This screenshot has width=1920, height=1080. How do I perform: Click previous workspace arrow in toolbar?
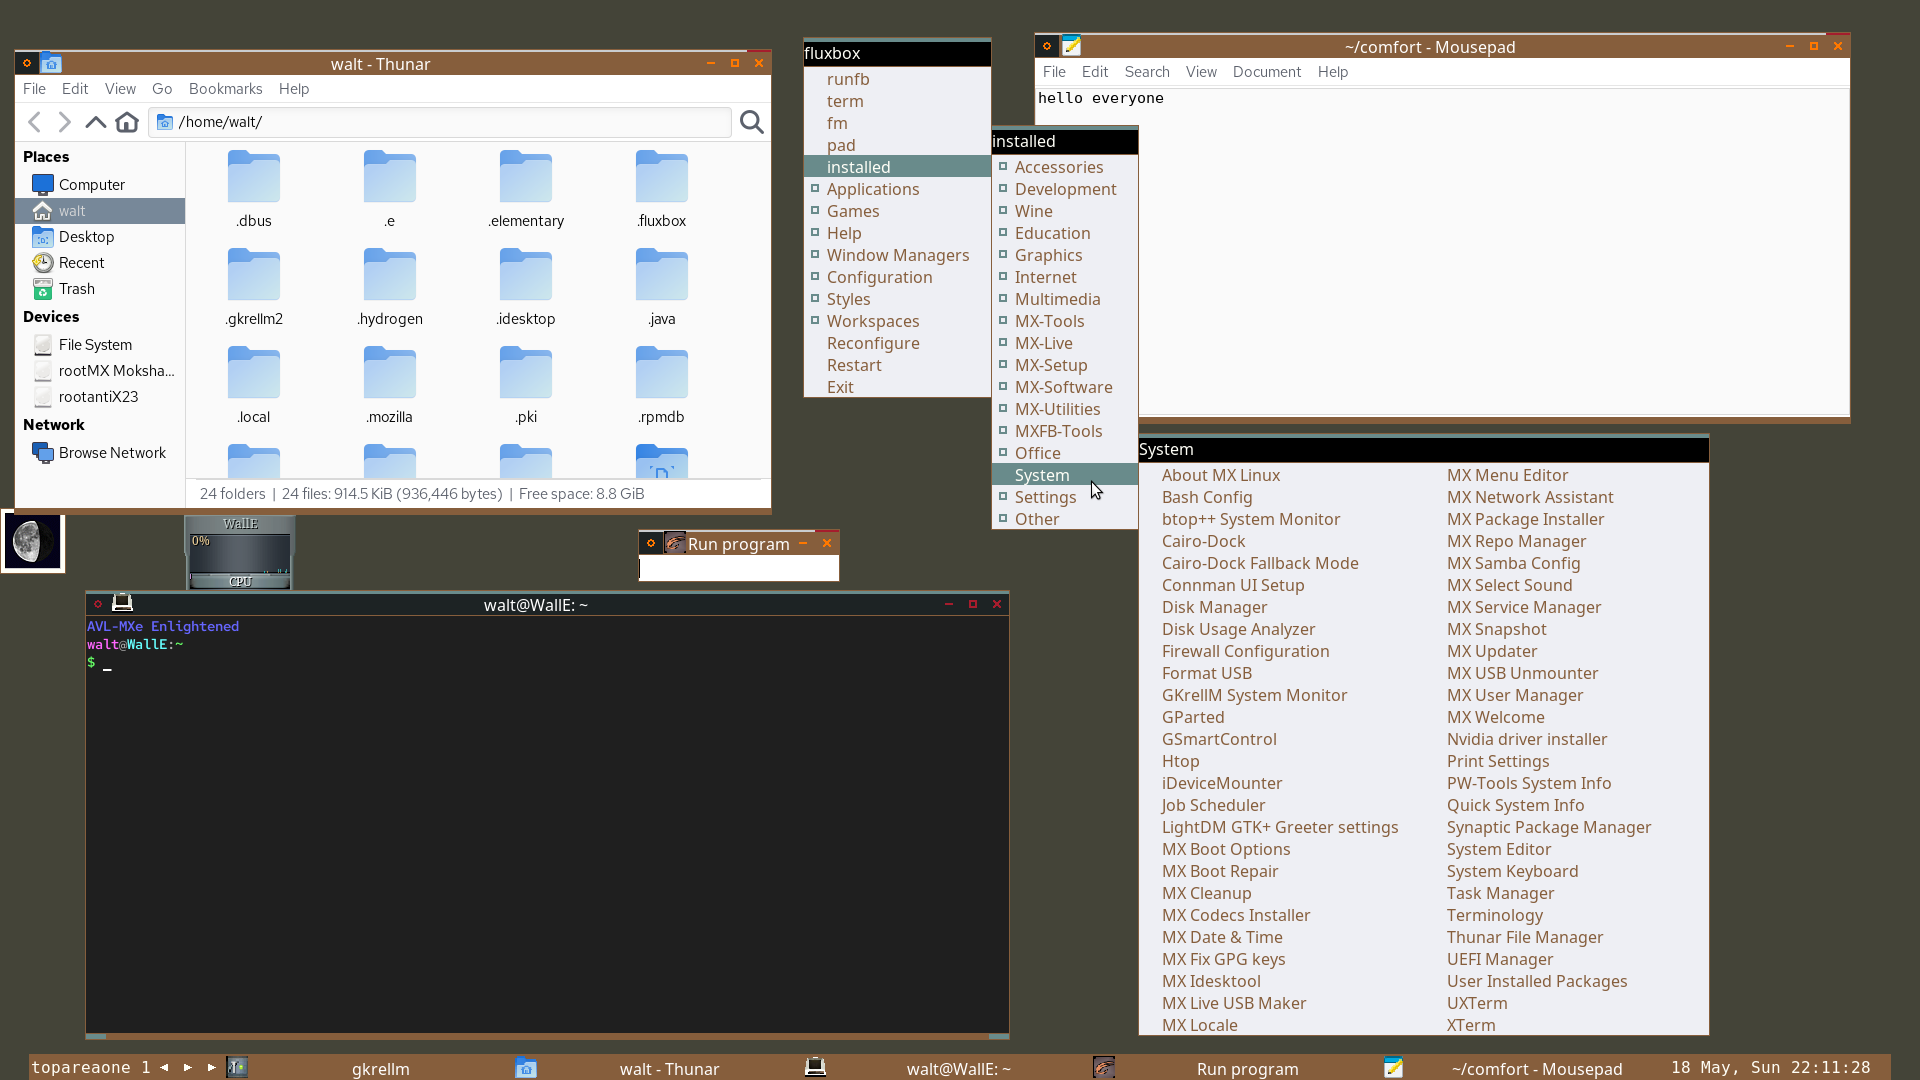[164, 1068]
